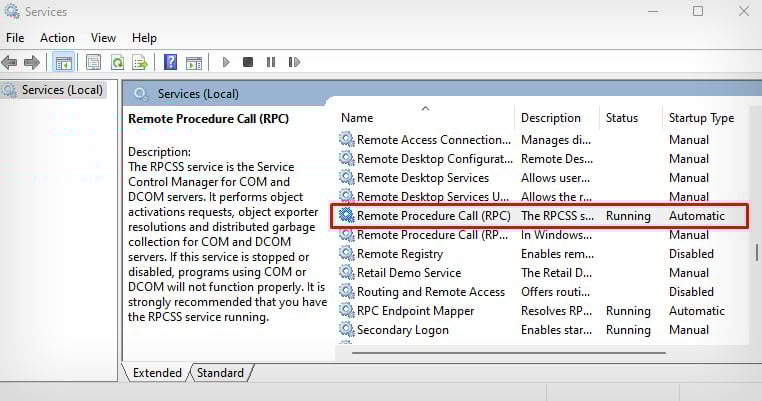Viewport: 762px width, 401px height.
Task: Click 'Offers routi...' description cell
Action: click(x=555, y=292)
